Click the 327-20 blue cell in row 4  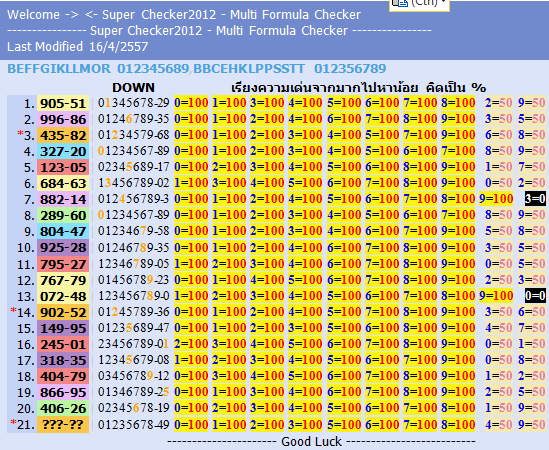coord(63,152)
